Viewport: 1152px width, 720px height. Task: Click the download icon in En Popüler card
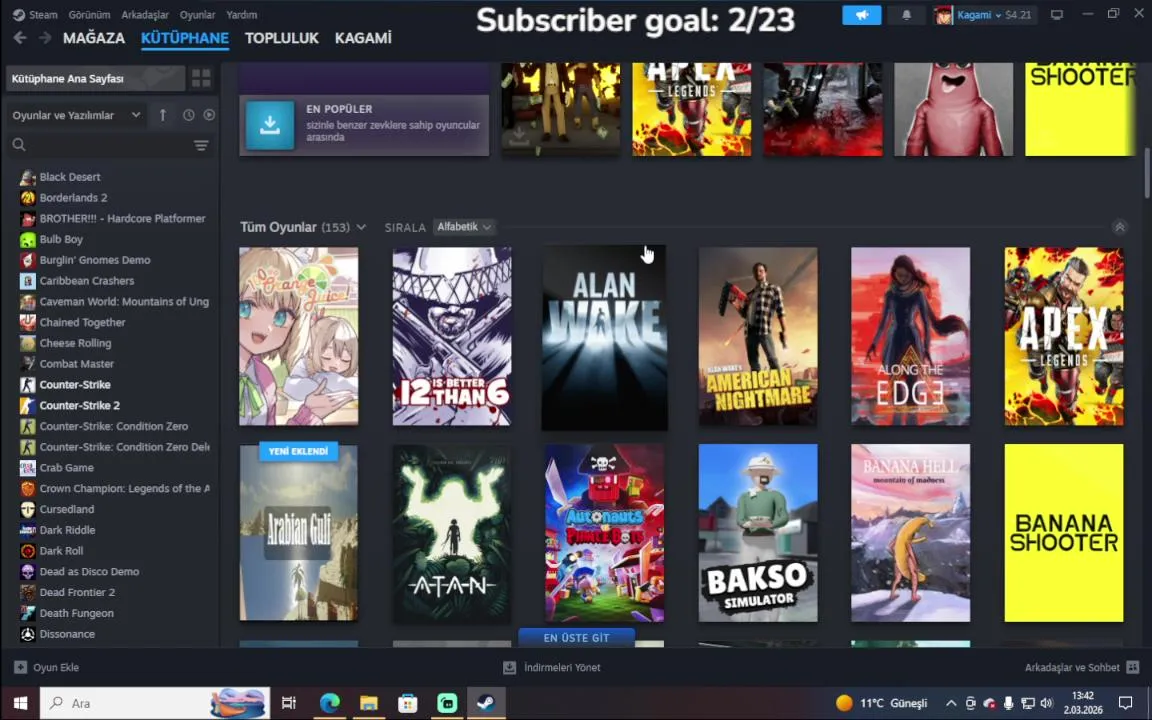click(270, 125)
